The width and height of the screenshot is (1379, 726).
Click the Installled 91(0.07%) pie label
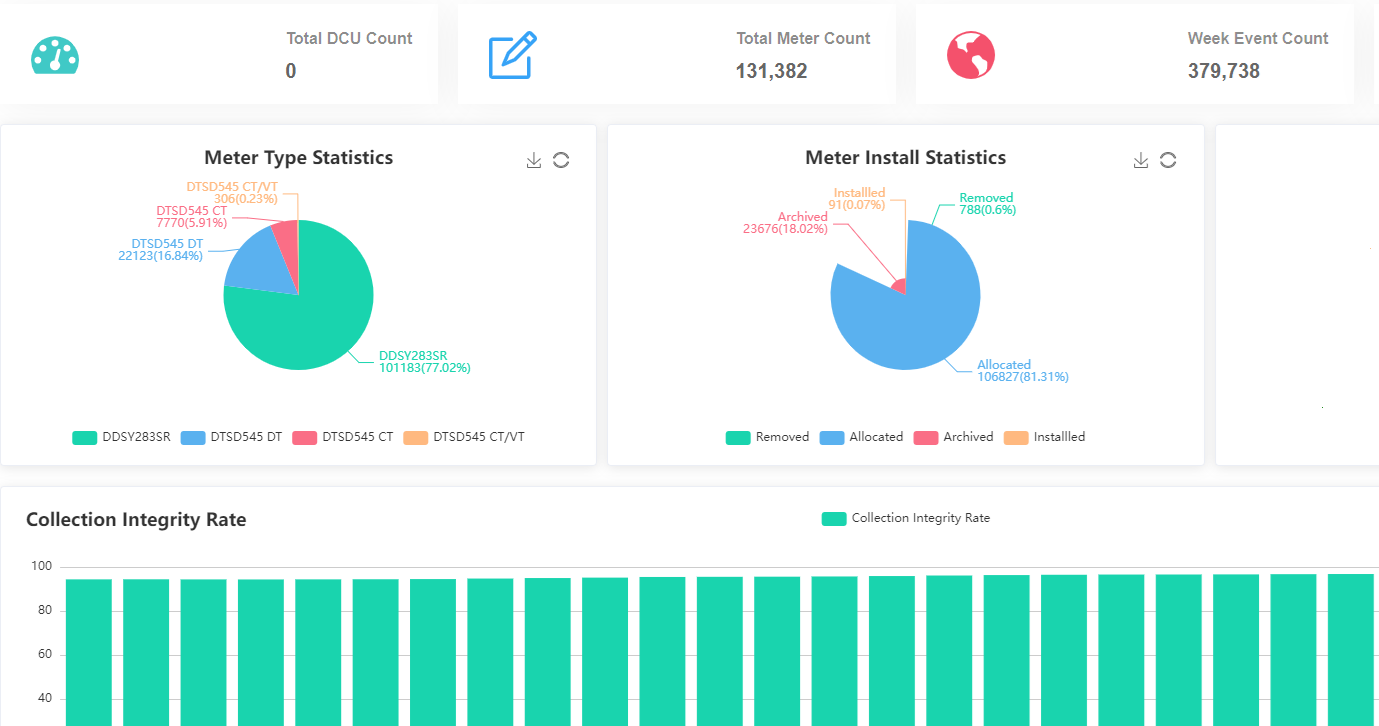pyautogui.click(x=857, y=199)
